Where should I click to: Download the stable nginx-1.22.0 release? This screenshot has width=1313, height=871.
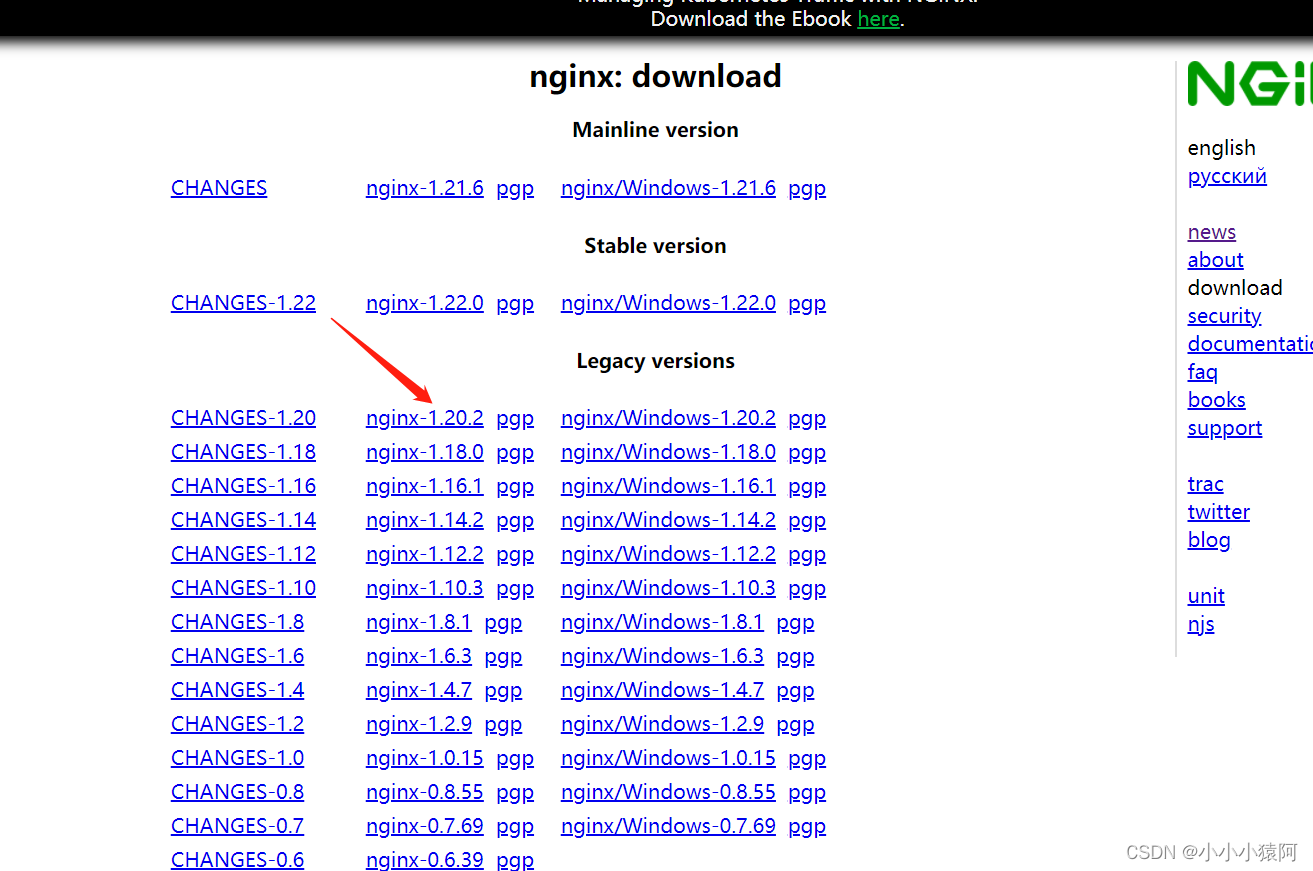click(x=424, y=302)
